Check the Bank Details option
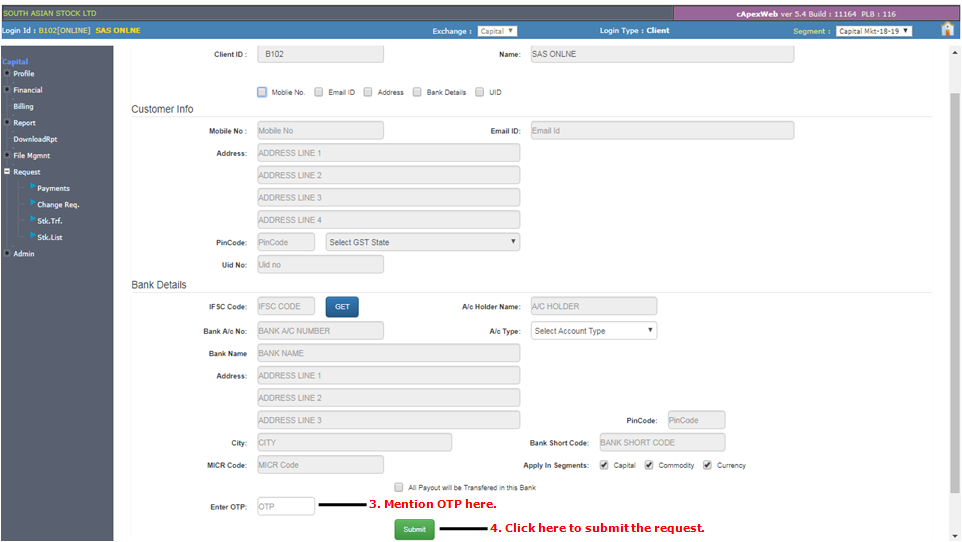Screen dimensions: 962x542 pyautogui.click(x=417, y=92)
